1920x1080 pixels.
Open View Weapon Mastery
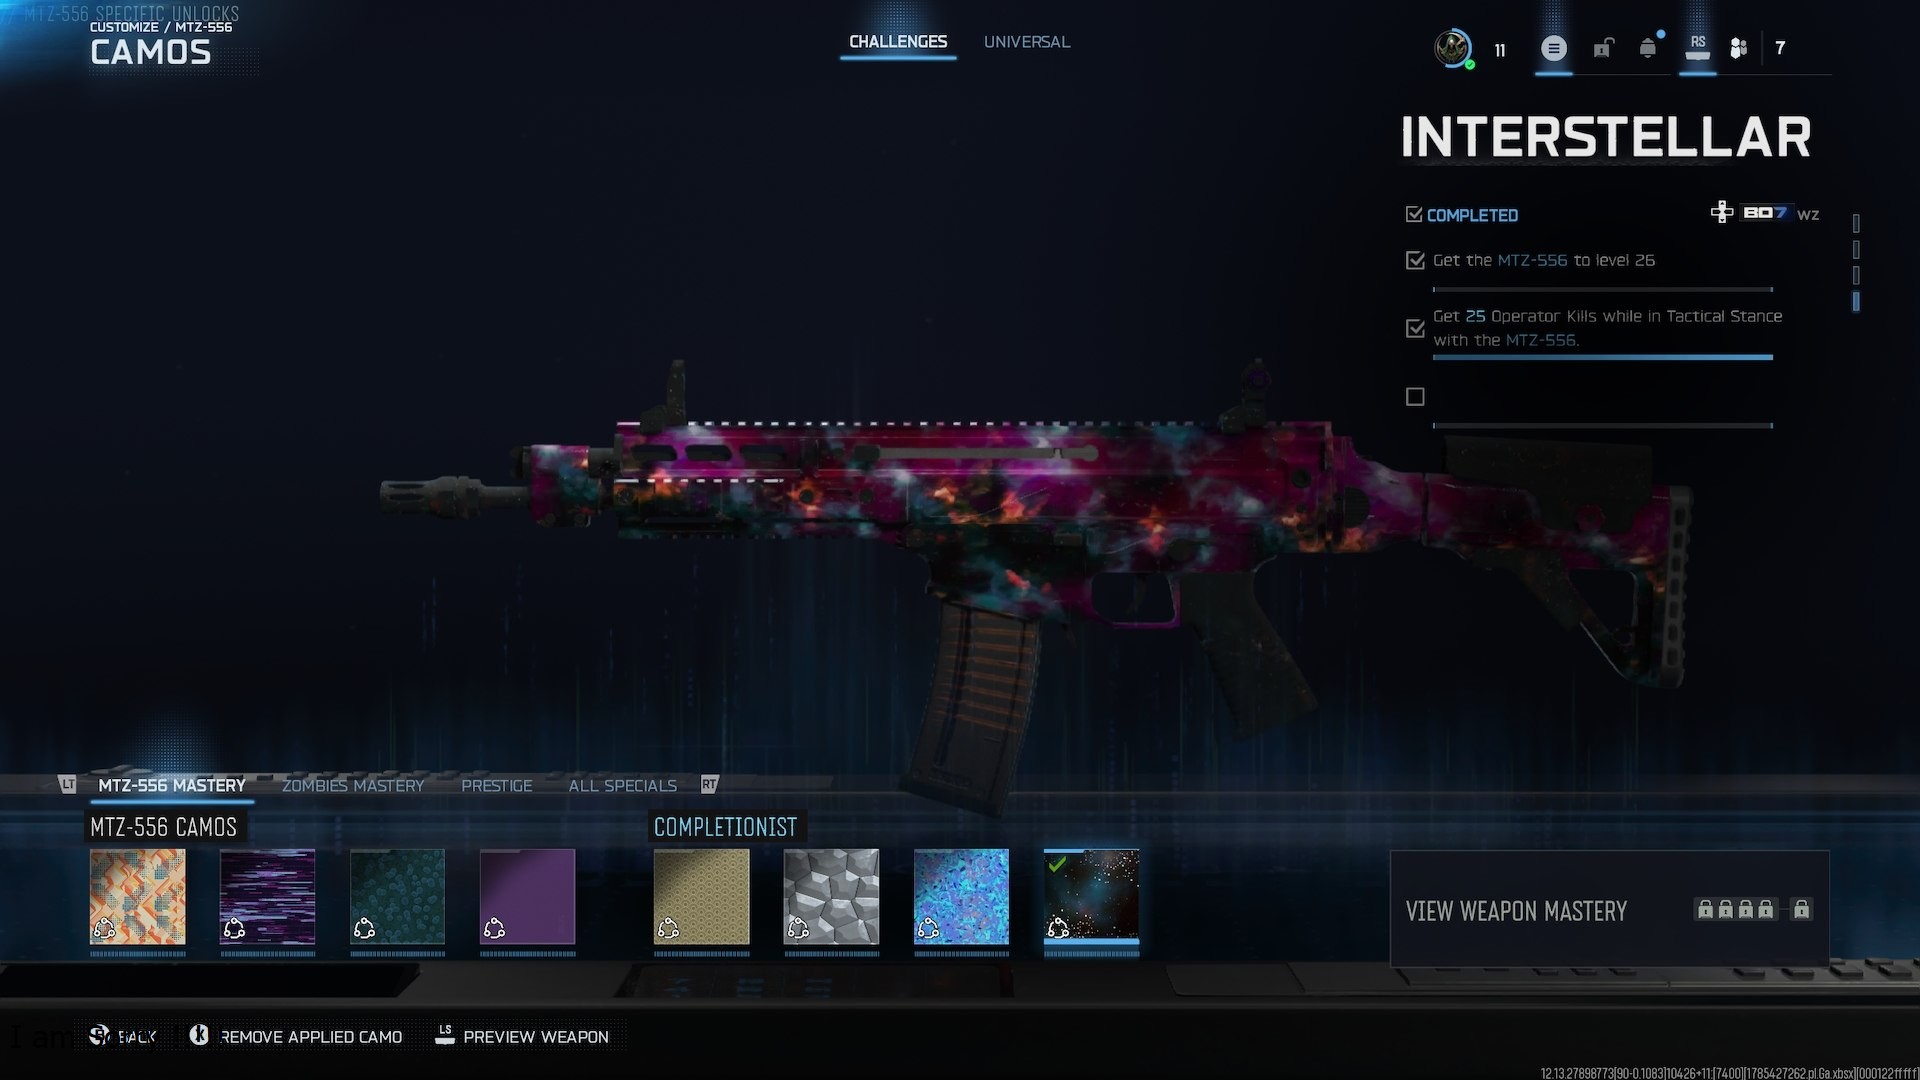tap(1610, 909)
